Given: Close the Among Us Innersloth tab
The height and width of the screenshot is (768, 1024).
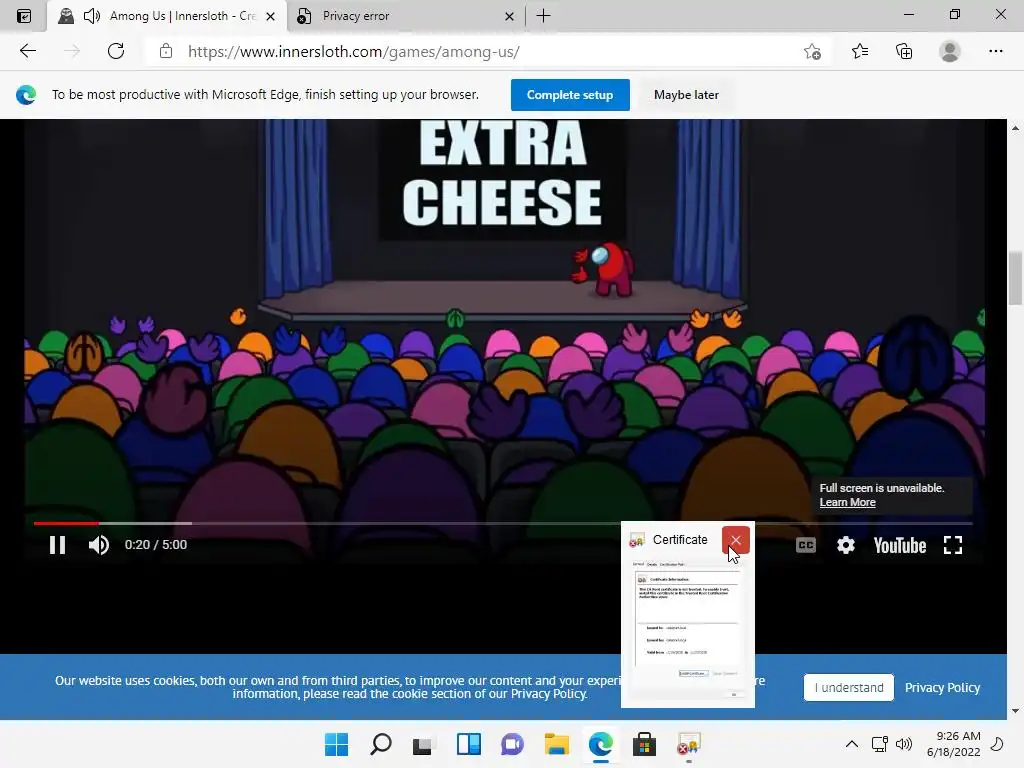Looking at the screenshot, I should tap(270, 16).
